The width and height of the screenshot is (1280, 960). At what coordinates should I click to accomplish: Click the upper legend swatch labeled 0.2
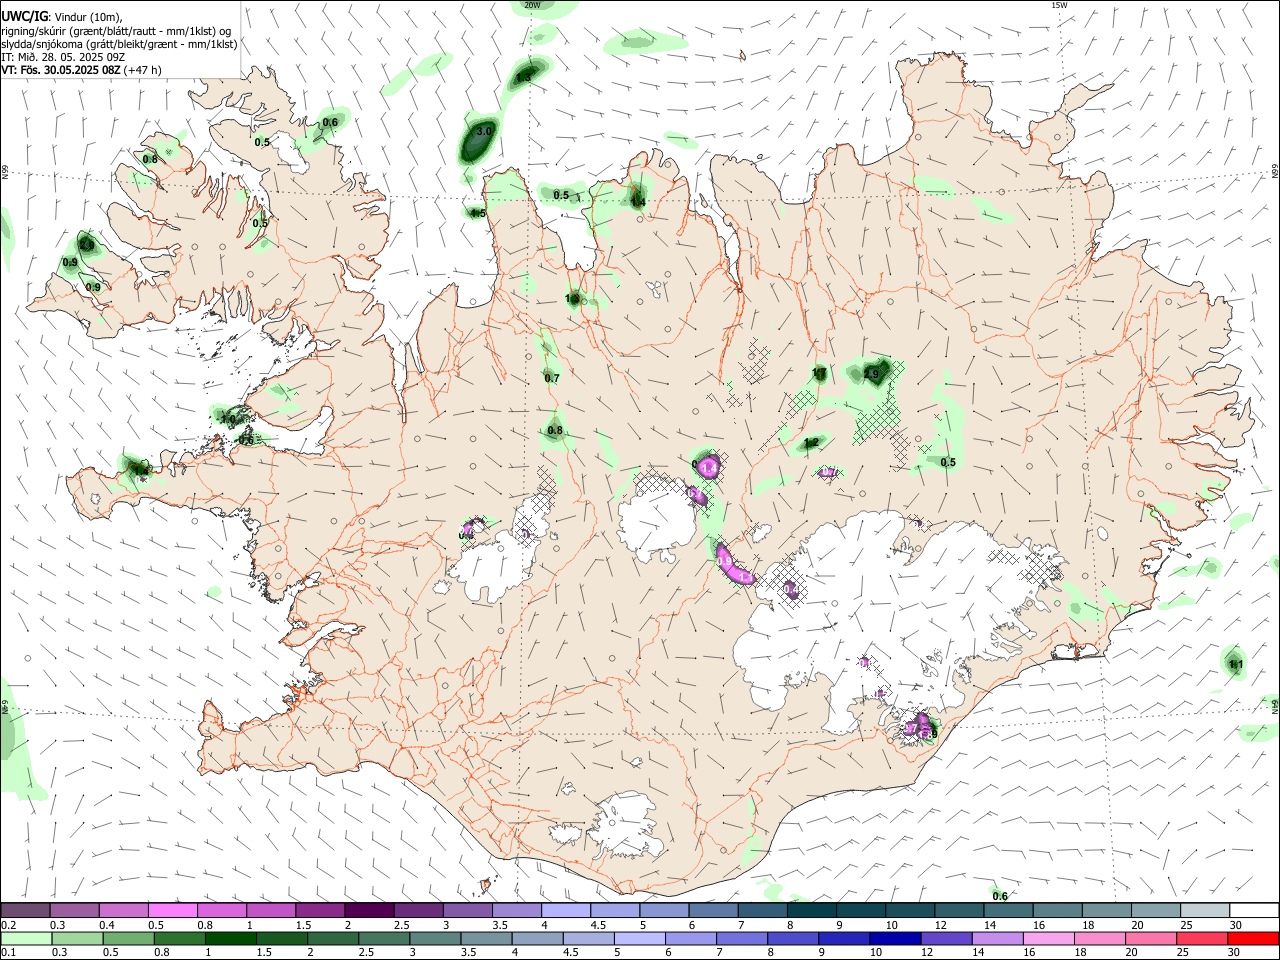[x=25, y=910]
